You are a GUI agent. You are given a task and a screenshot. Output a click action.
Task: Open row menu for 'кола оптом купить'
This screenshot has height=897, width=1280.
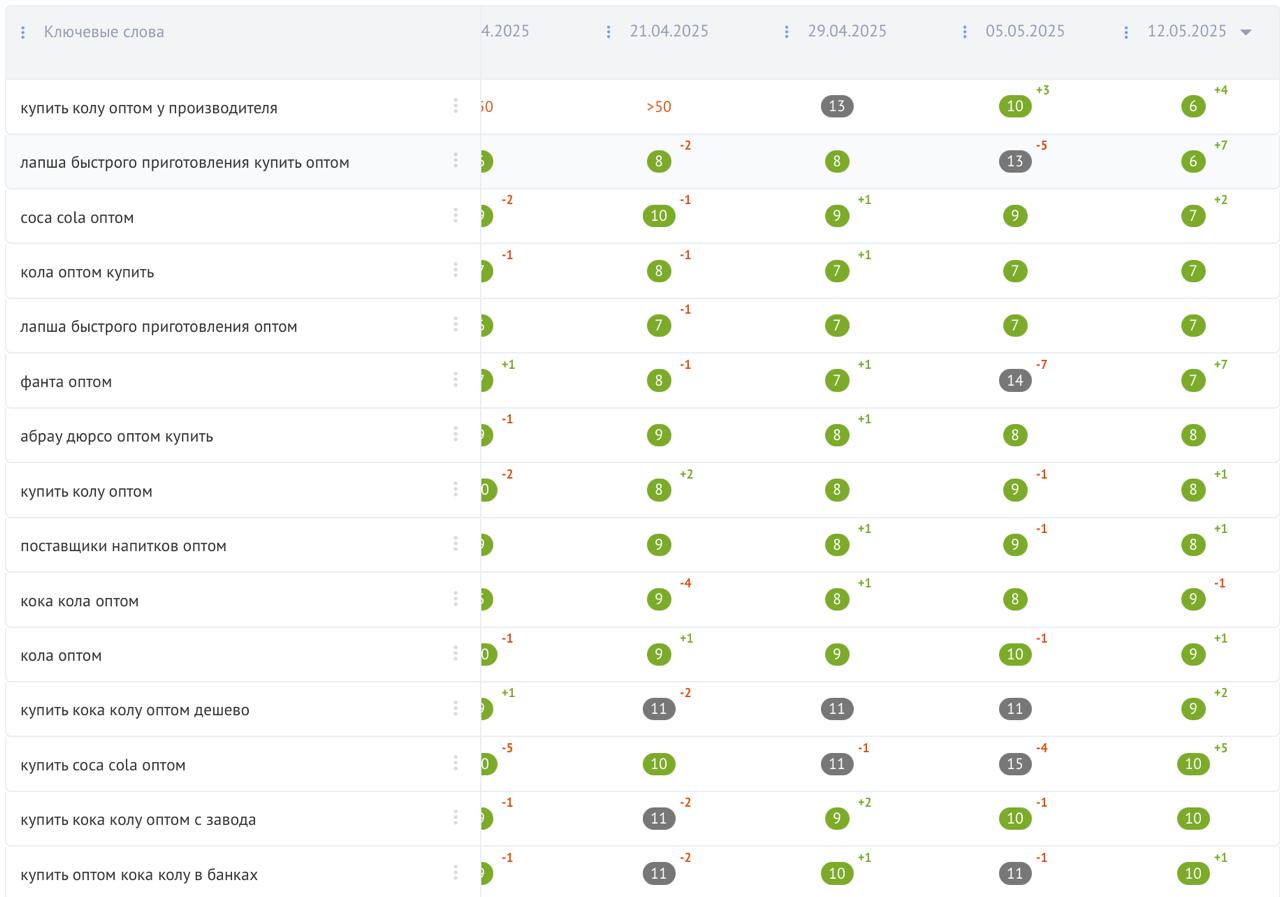coord(455,270)
